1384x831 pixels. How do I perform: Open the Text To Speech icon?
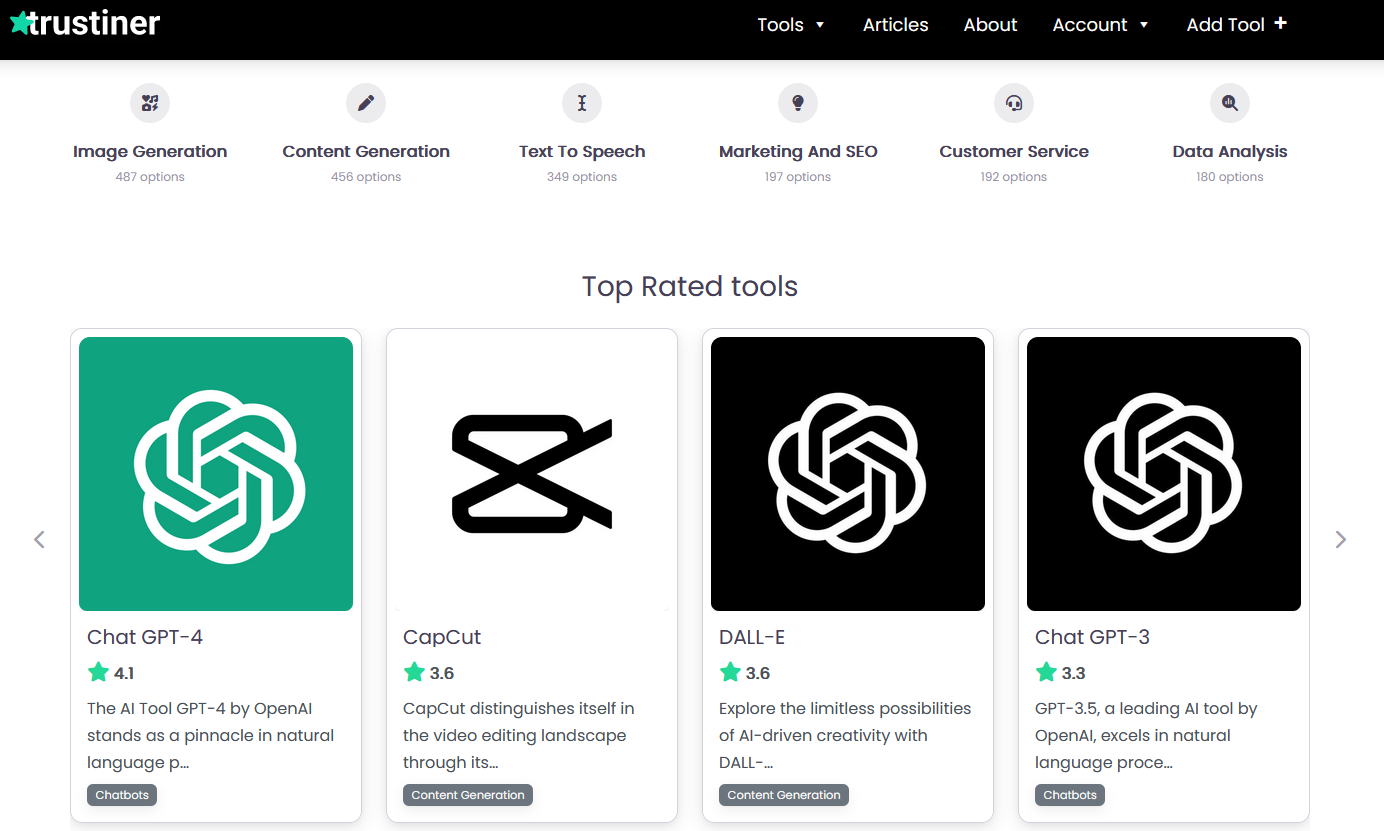click(x=582, y=102)
